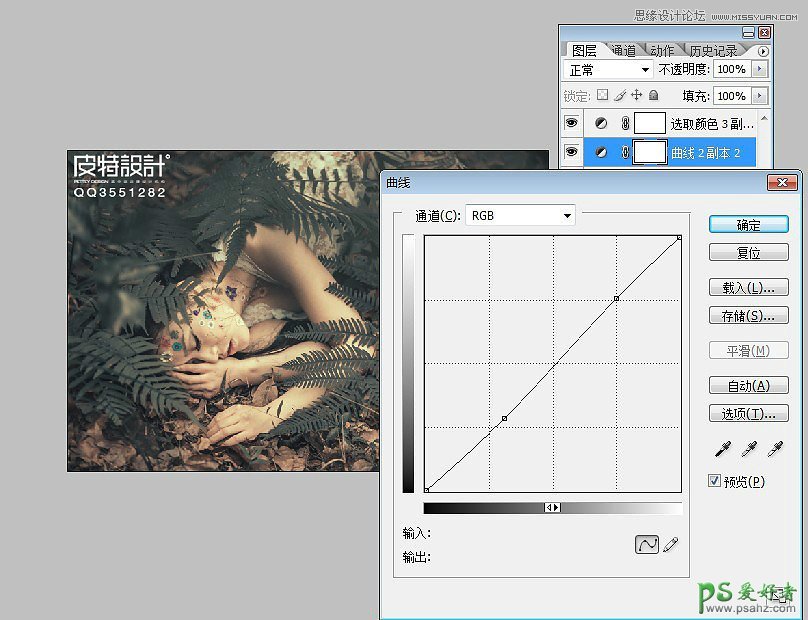Open the 不透明度 opacity slider arrow
The height and width of the screenshot is (620, 808).
click(x=760, y=70)
